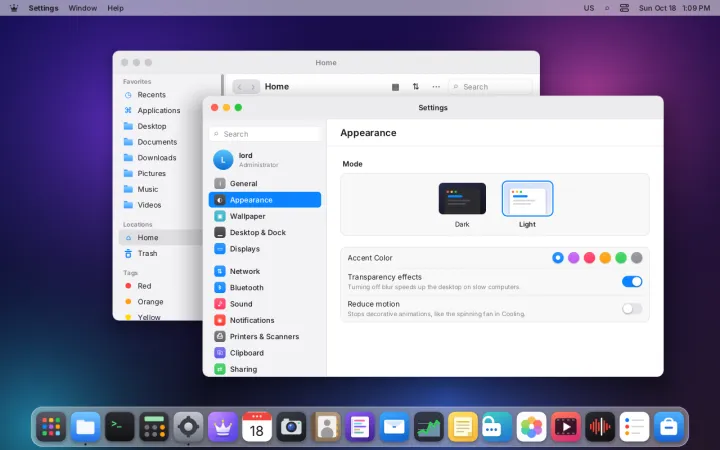This screenshot has width=720, height=450.
Task: Open the lord Administrator account row
Action: [x=265, y=159]
